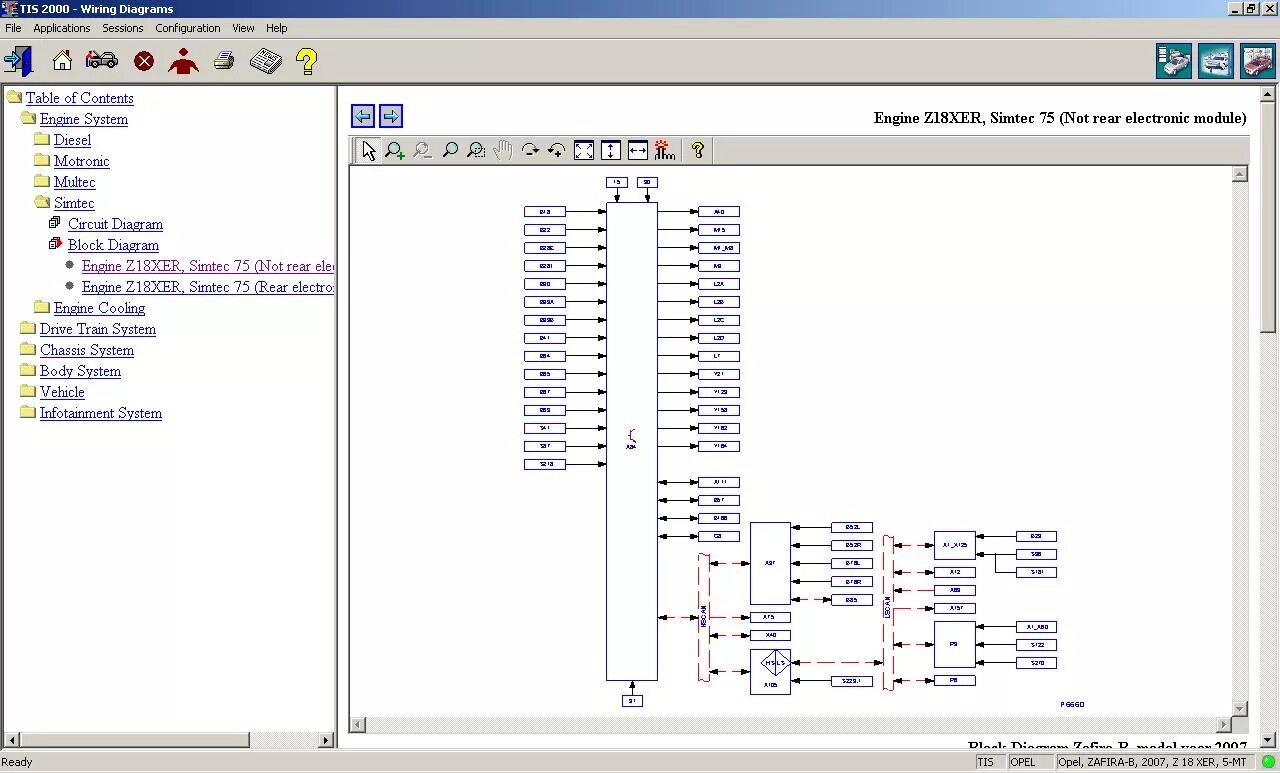
Task: Go forward with the blue right arrow
Action: (391, 116)
